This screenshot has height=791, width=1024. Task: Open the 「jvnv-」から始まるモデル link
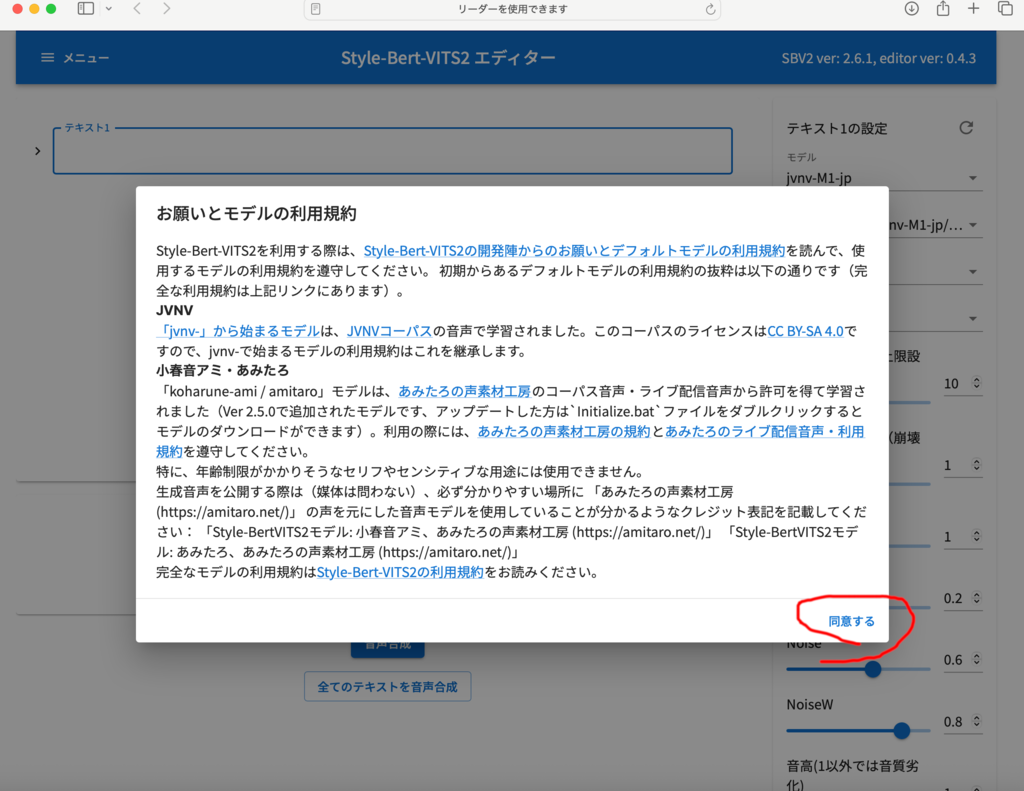(x=238, y=331)
